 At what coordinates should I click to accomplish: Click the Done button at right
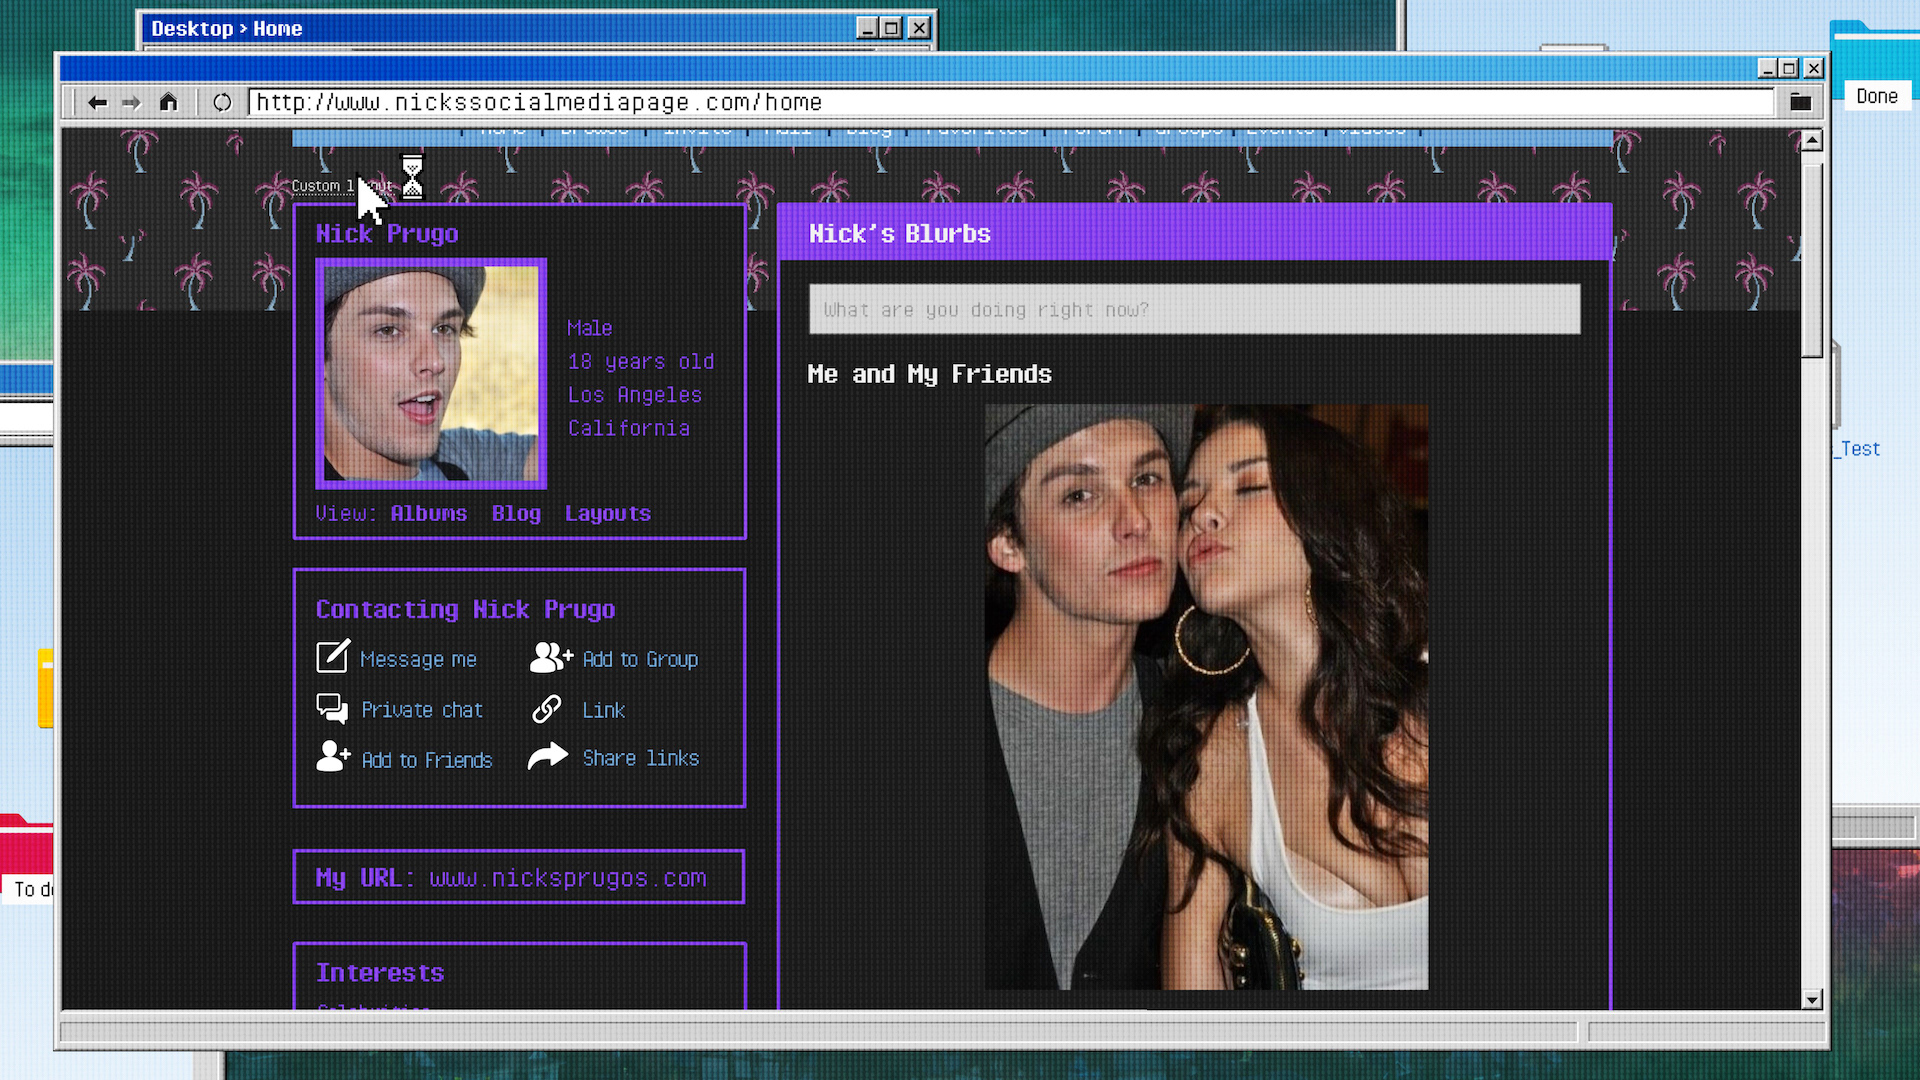1877,96
